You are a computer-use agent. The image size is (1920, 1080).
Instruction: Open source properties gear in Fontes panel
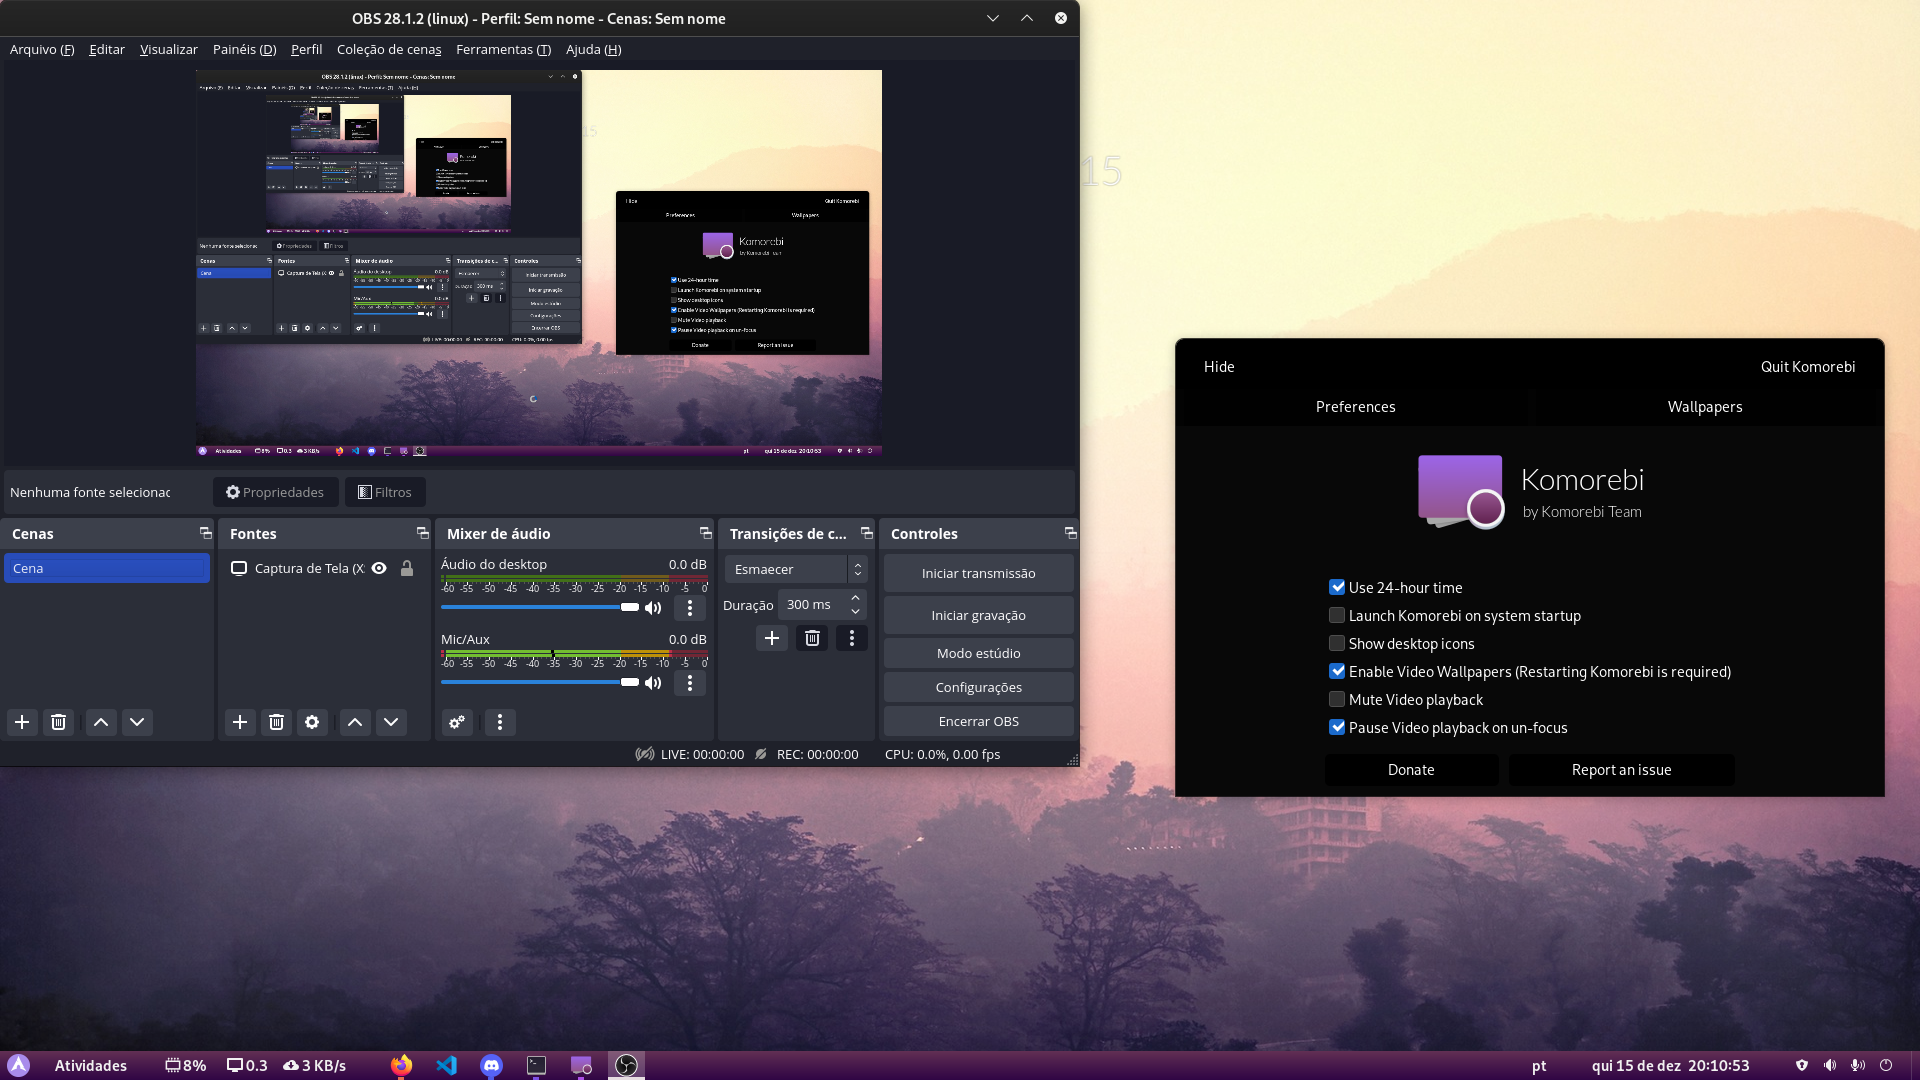click(312, 722)
